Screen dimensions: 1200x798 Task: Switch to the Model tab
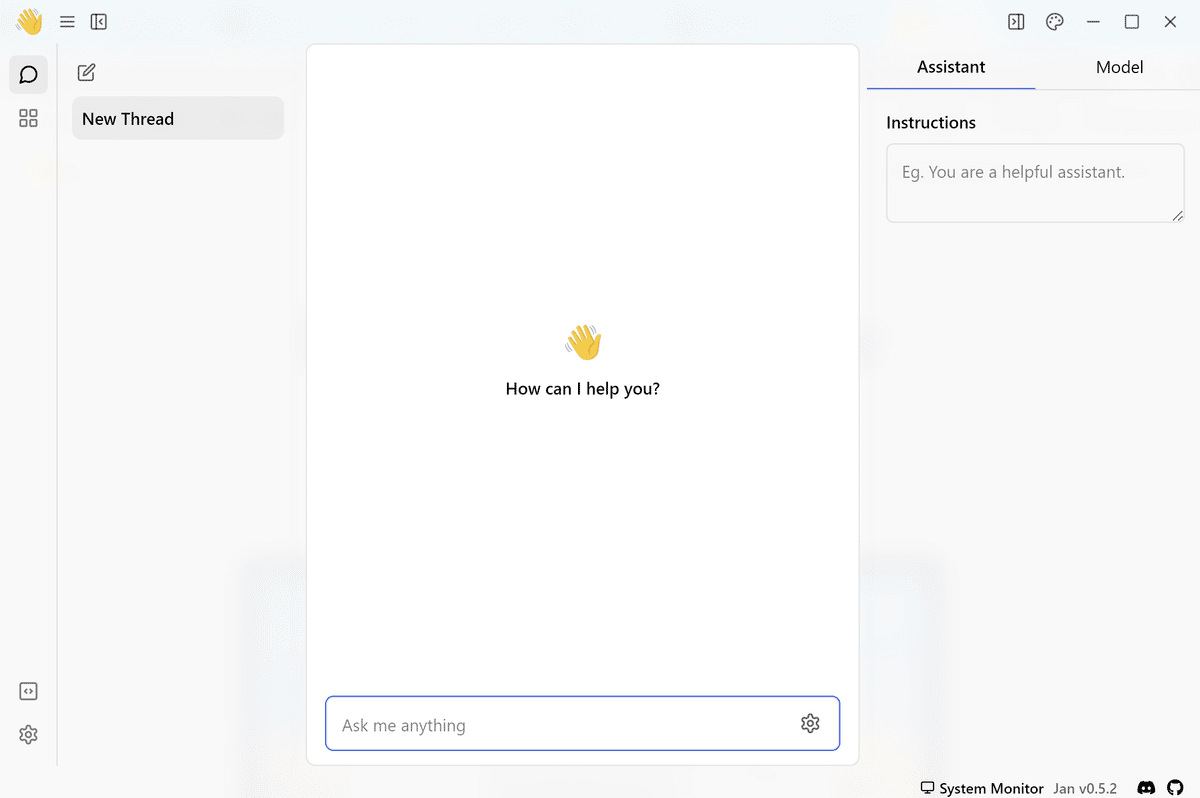point(1119,67)
